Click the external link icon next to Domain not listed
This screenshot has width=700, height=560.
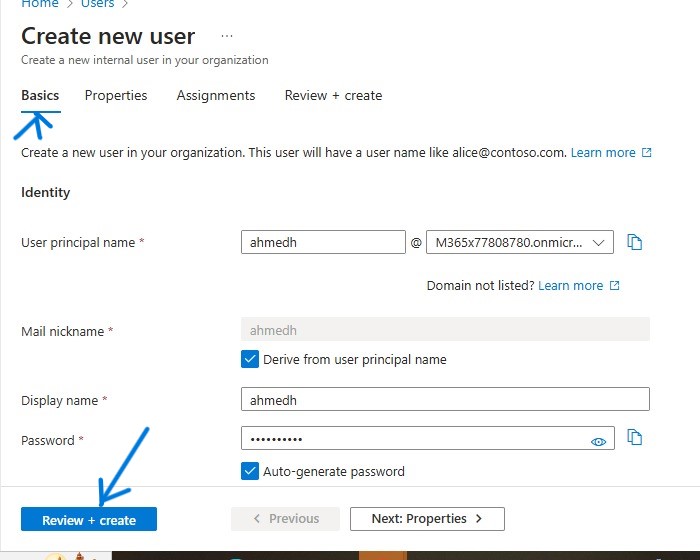[615, 286]
